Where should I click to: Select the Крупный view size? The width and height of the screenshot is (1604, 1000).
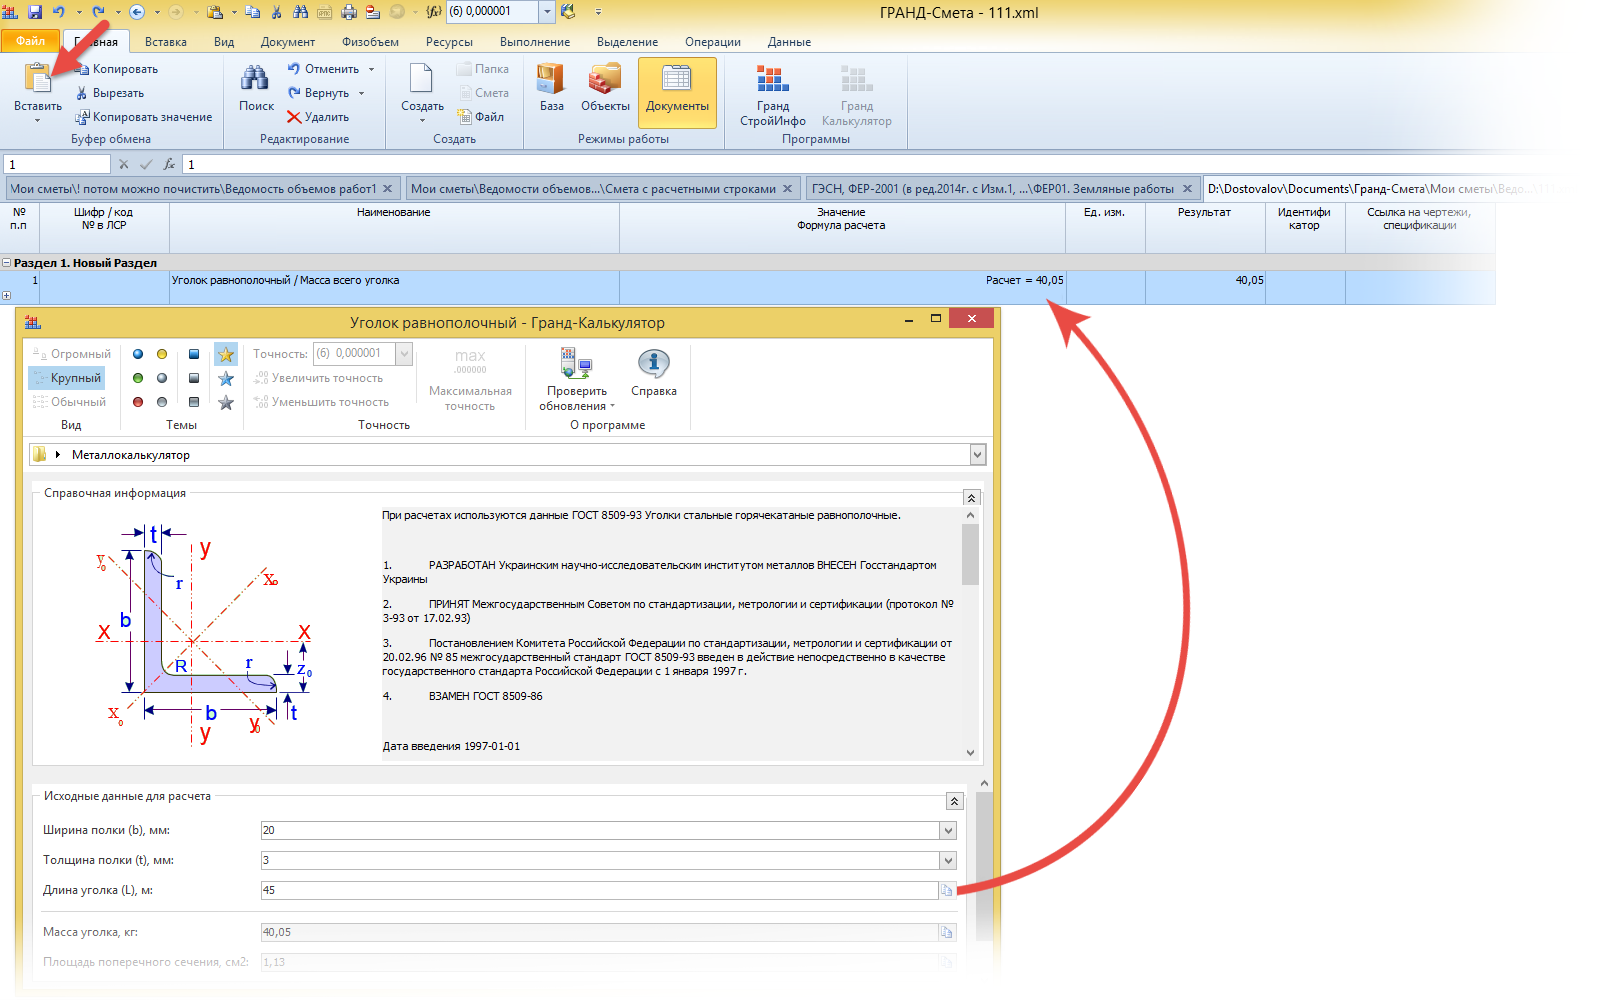click(66, 378)
